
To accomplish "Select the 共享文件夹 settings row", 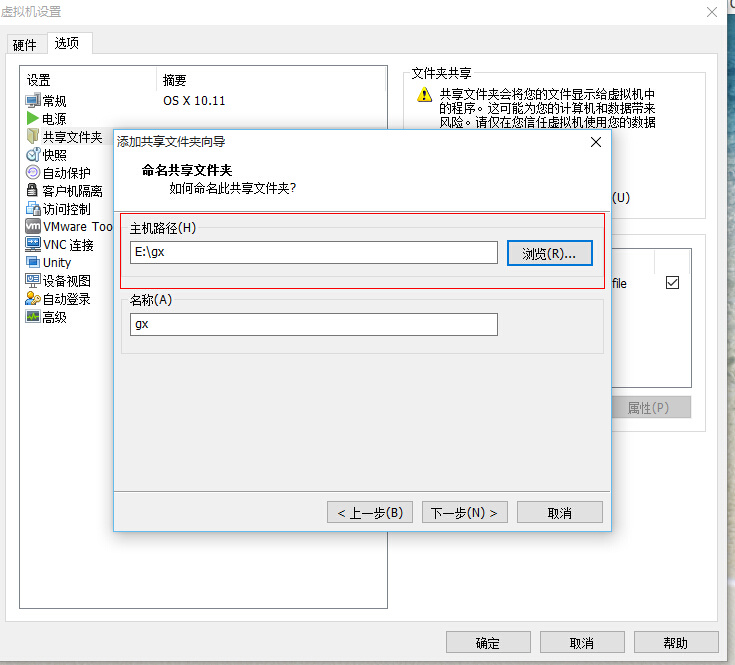I will (68, 136).
